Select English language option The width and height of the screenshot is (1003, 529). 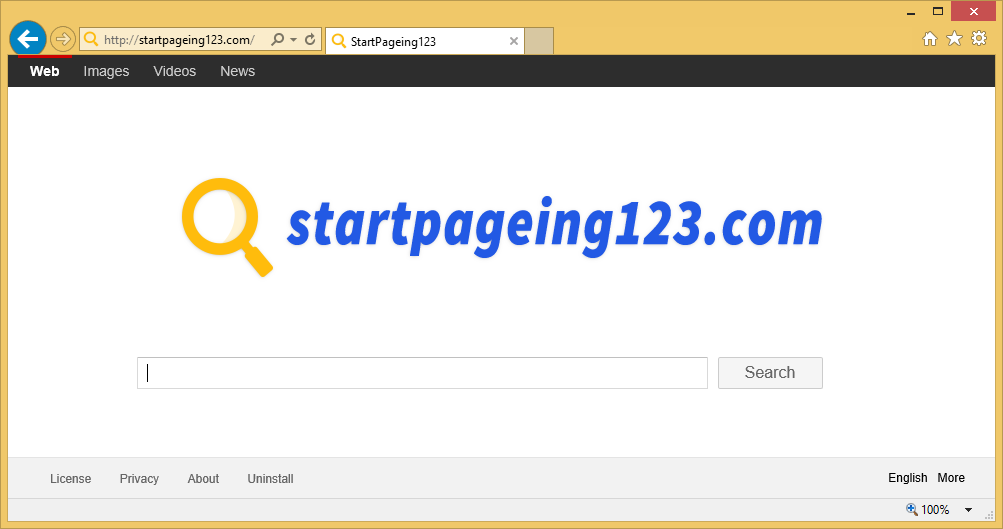click(x=908, y=478)
